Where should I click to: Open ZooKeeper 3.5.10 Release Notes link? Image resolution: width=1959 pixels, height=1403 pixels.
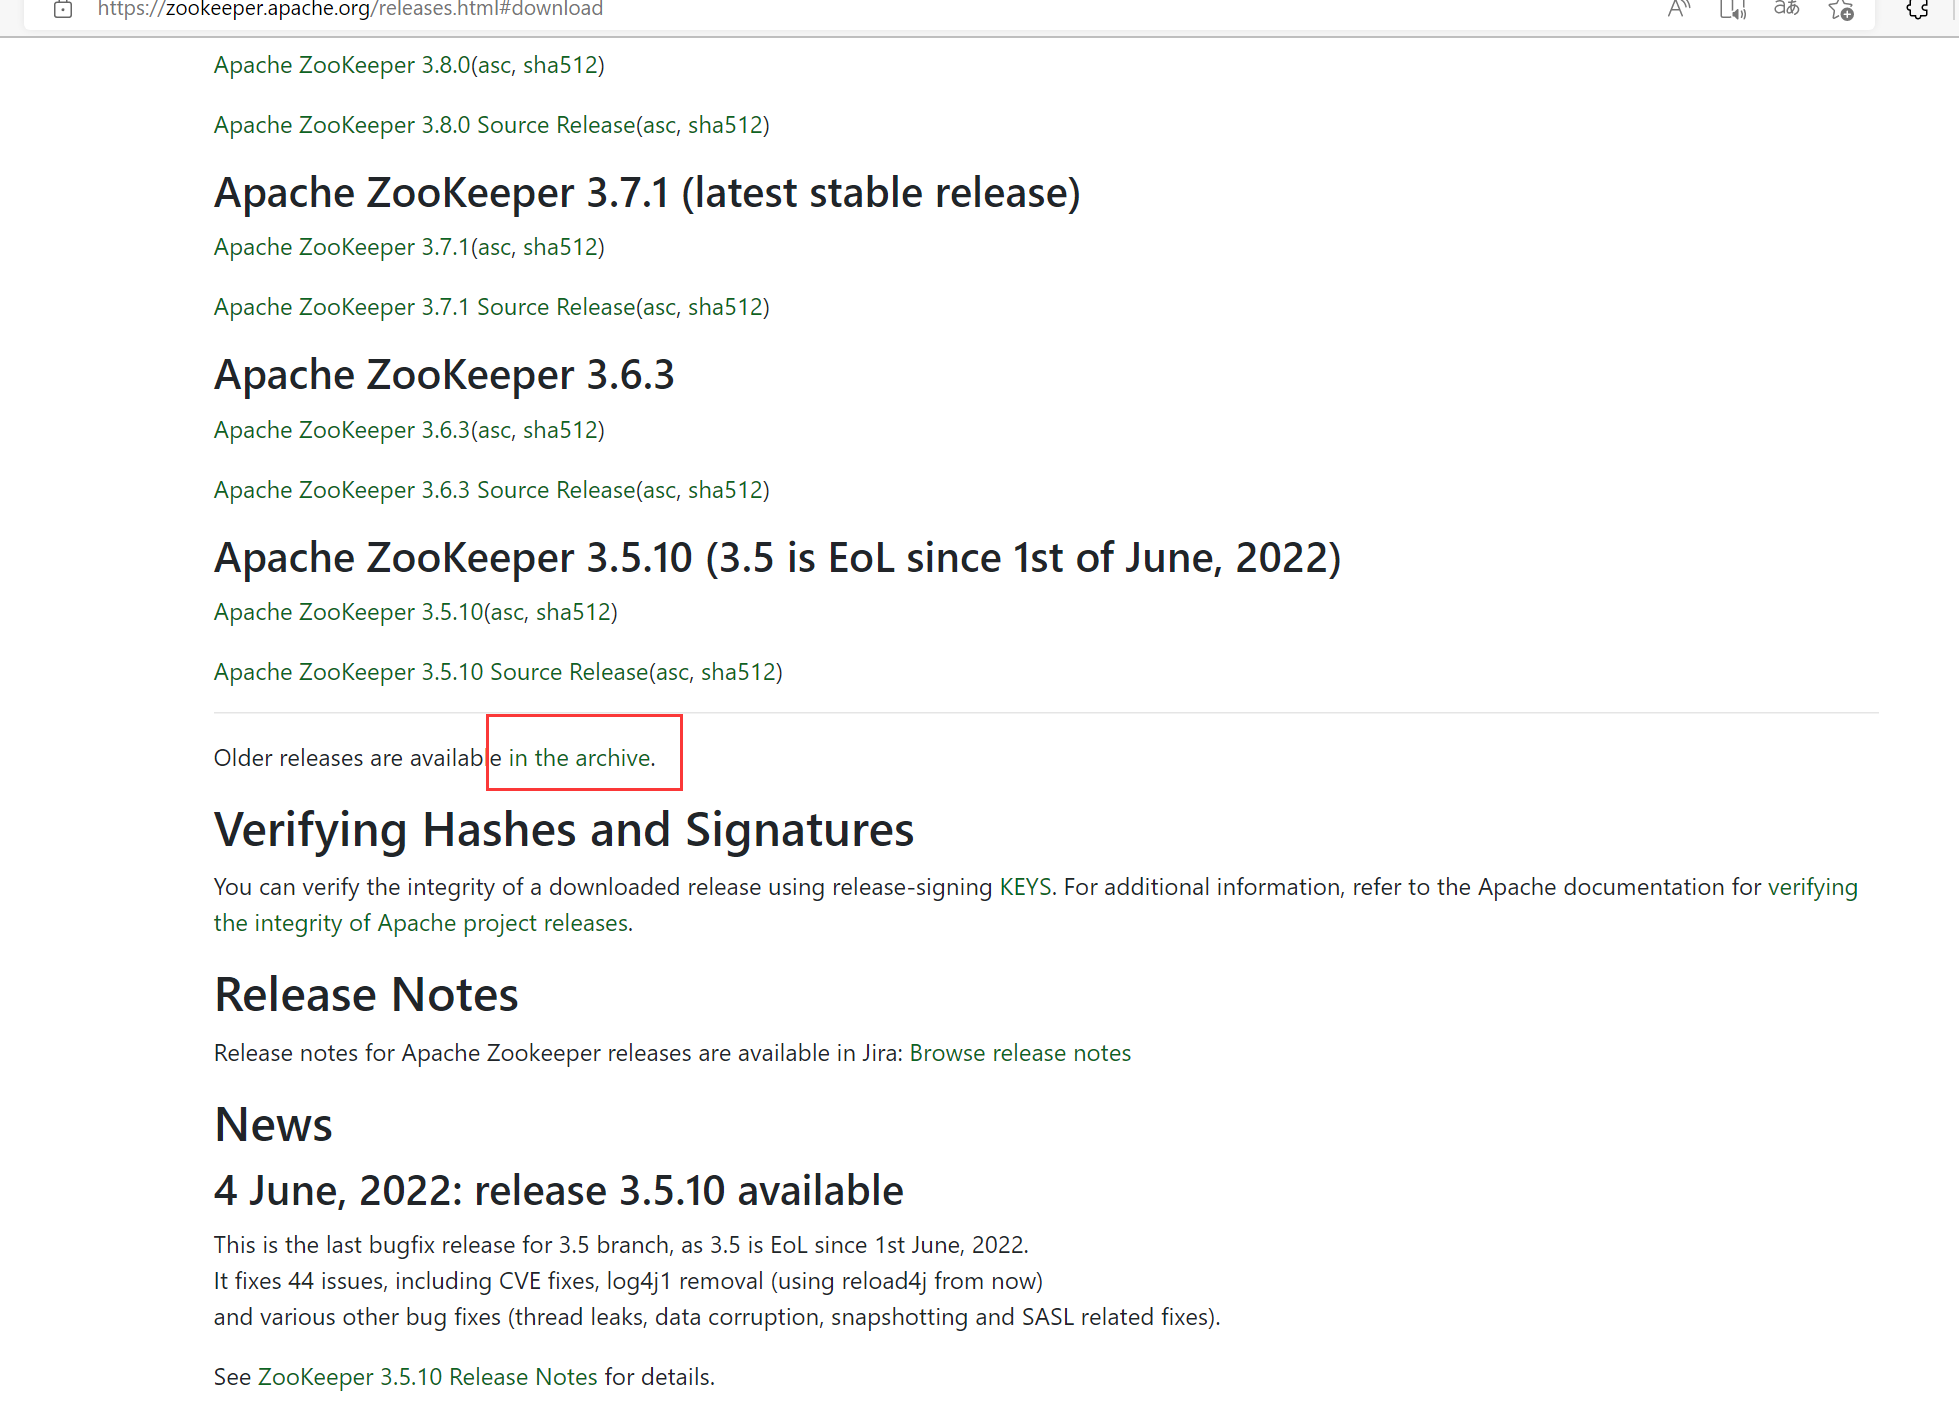point(427,1377)
